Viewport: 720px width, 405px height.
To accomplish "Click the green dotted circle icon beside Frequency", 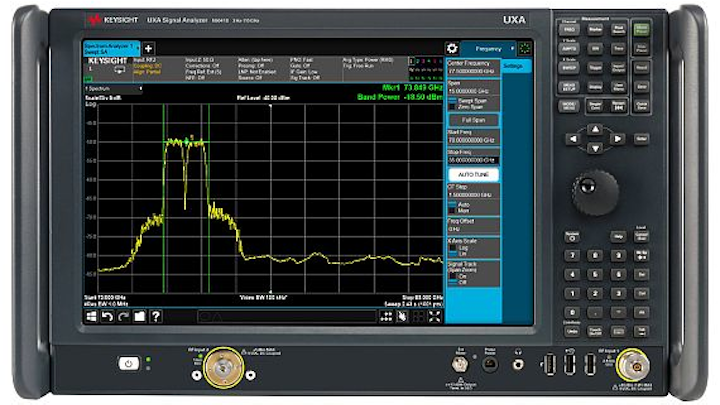I will tap(525, 48).
